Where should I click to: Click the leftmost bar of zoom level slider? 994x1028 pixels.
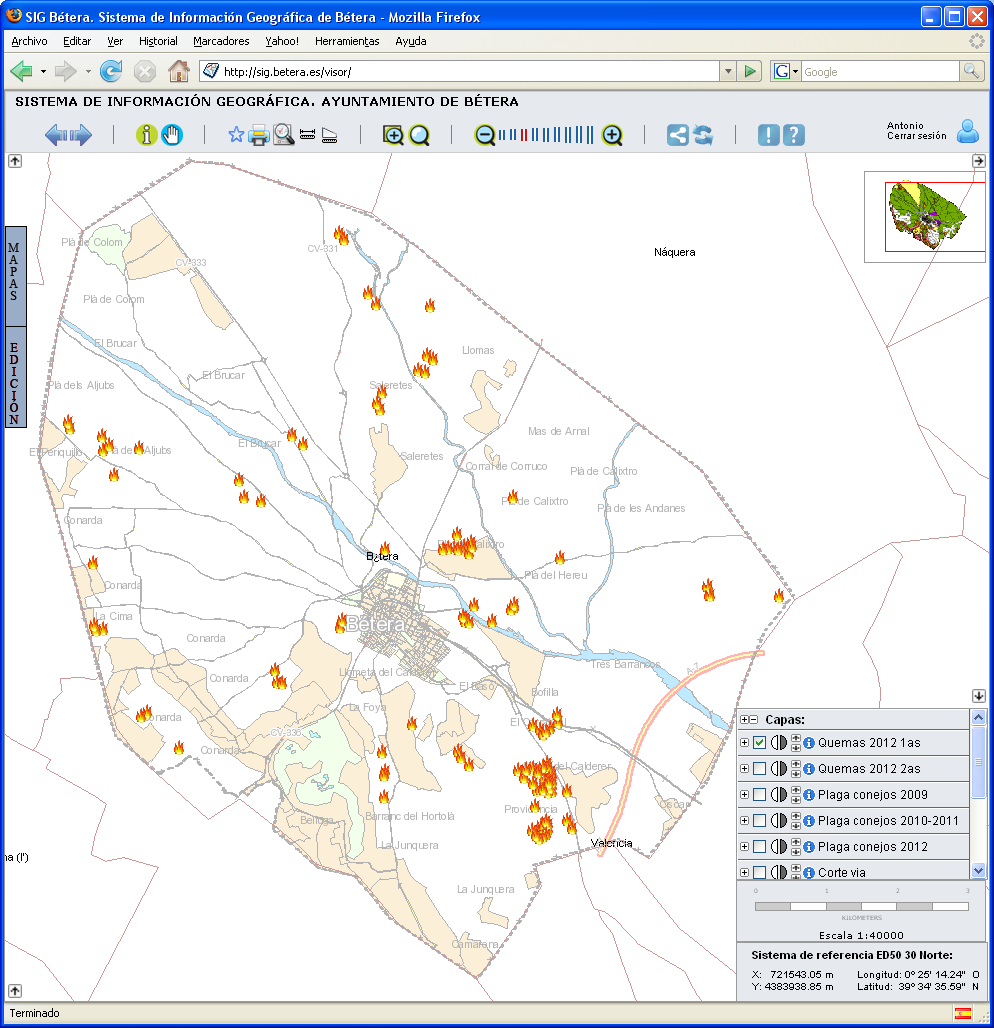click(500, 135)
